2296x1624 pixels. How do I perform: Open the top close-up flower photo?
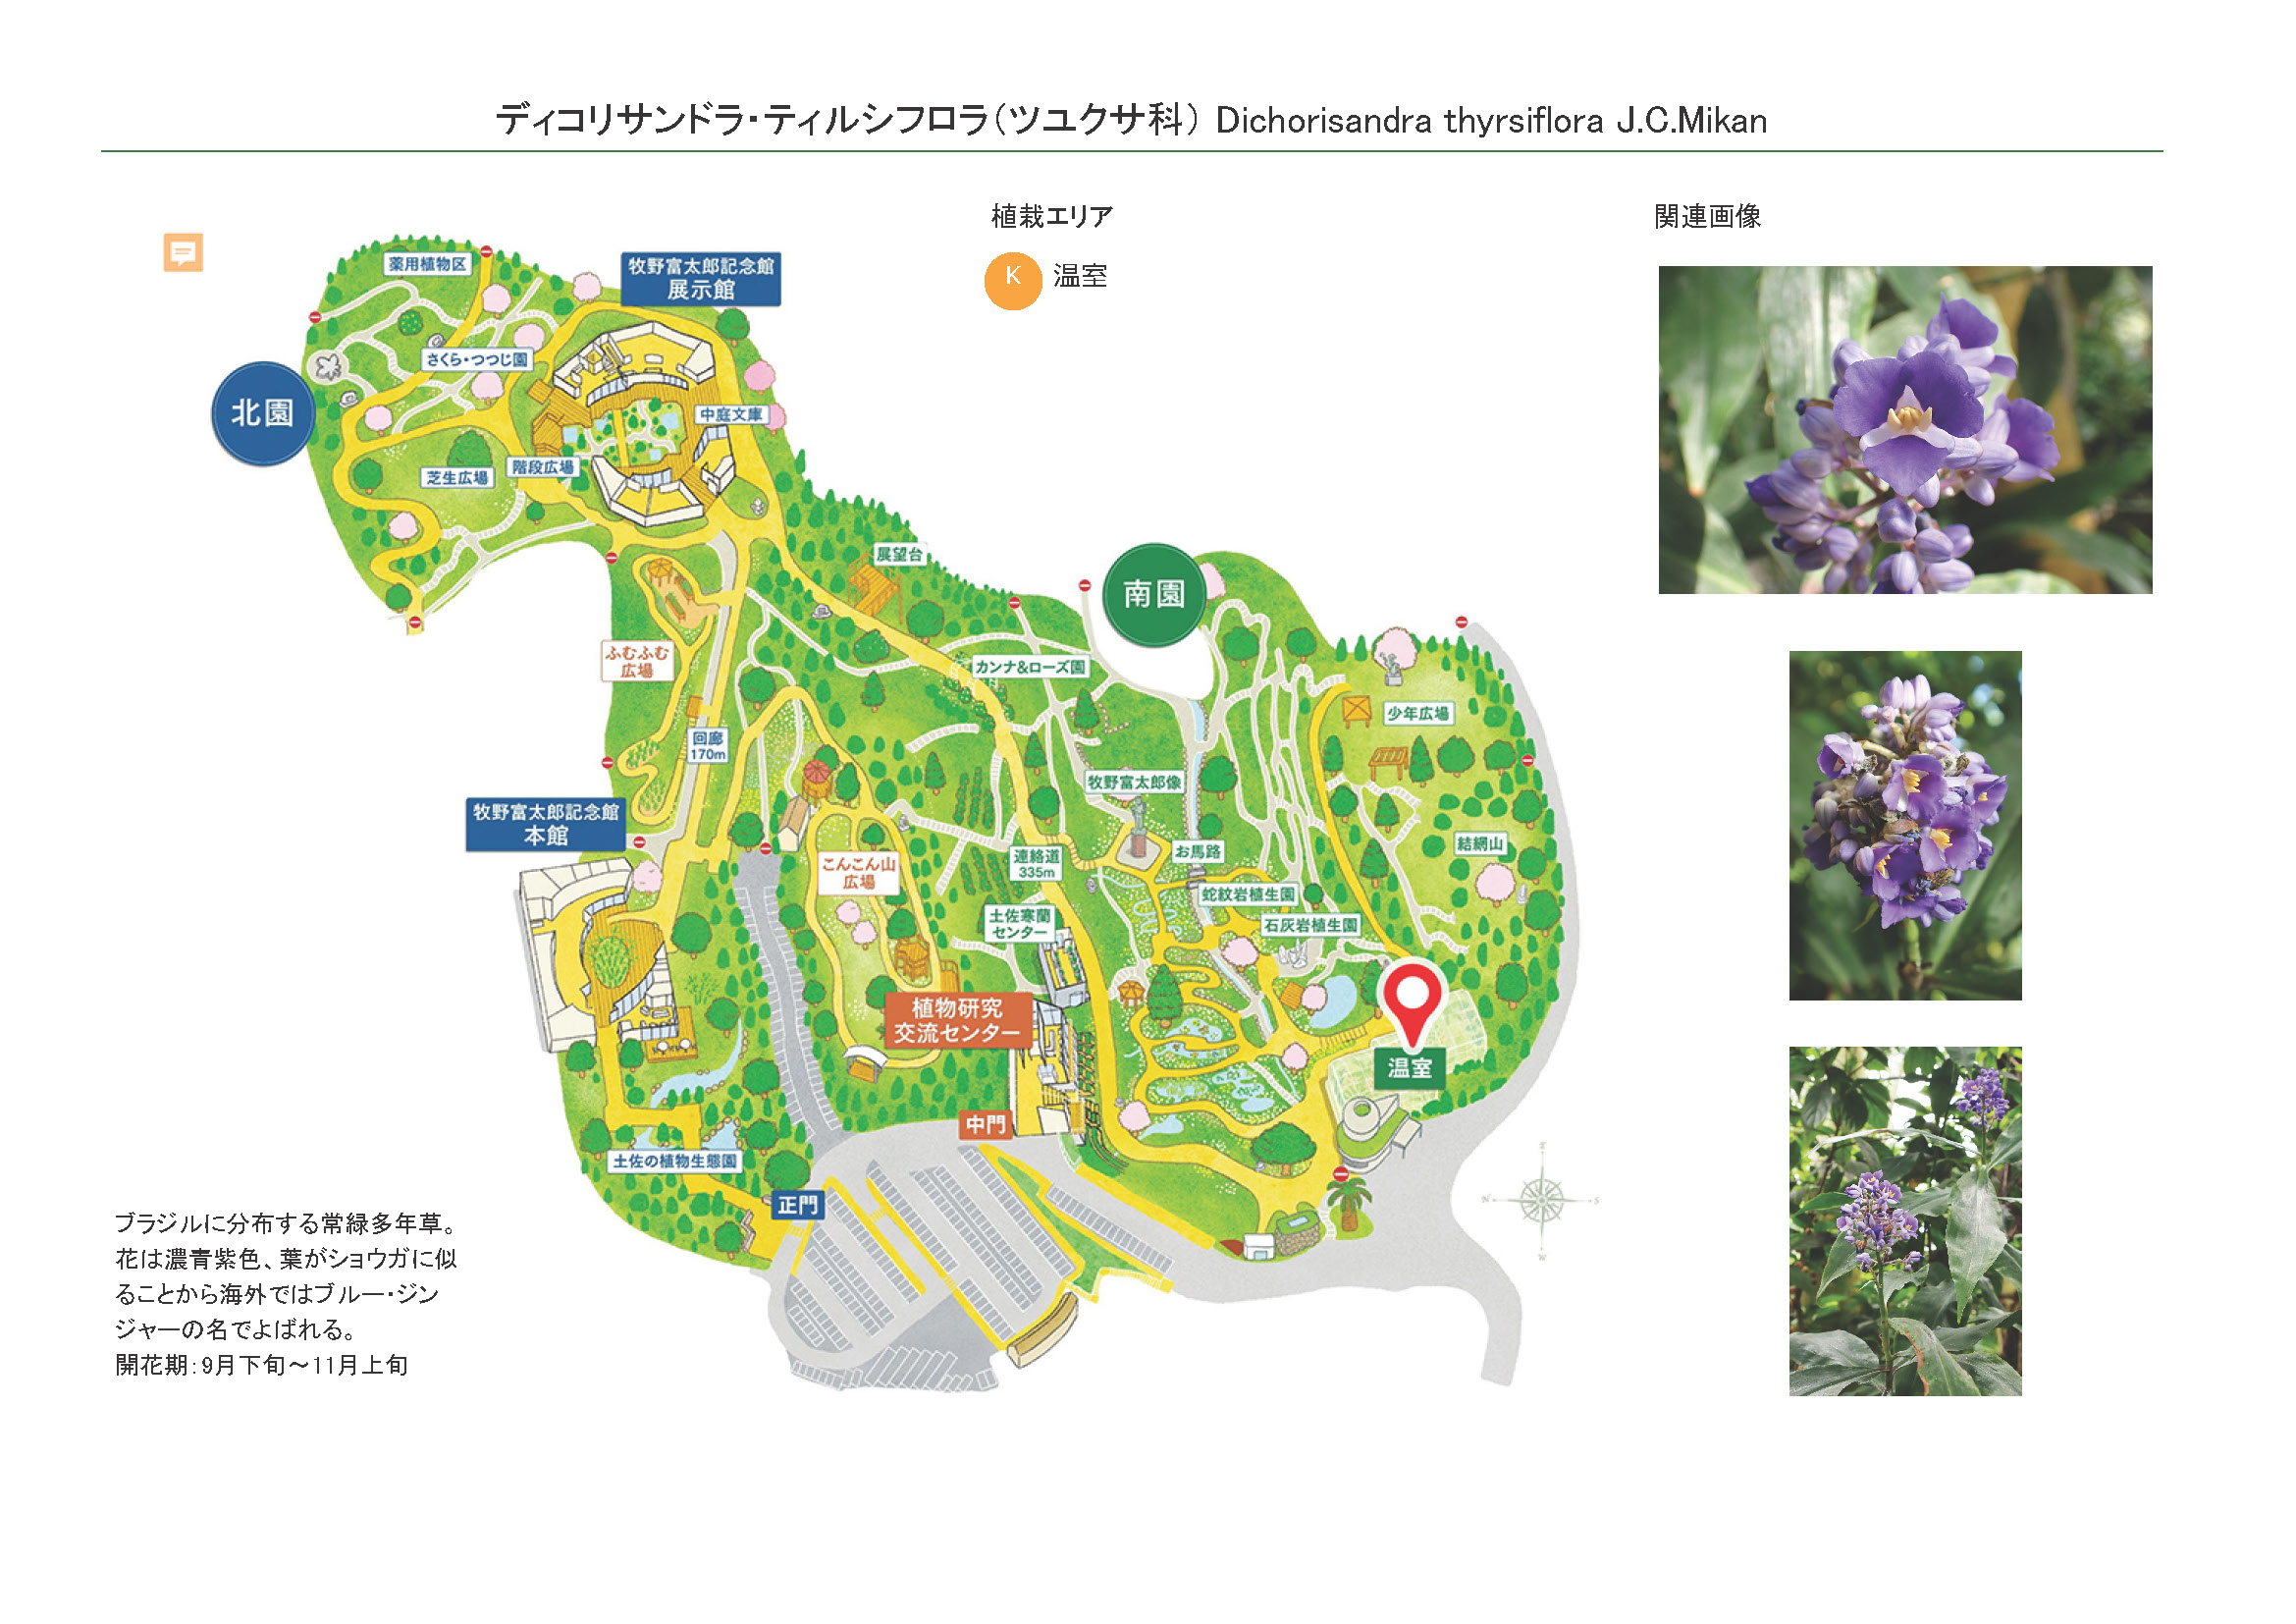click(1904, 430)
